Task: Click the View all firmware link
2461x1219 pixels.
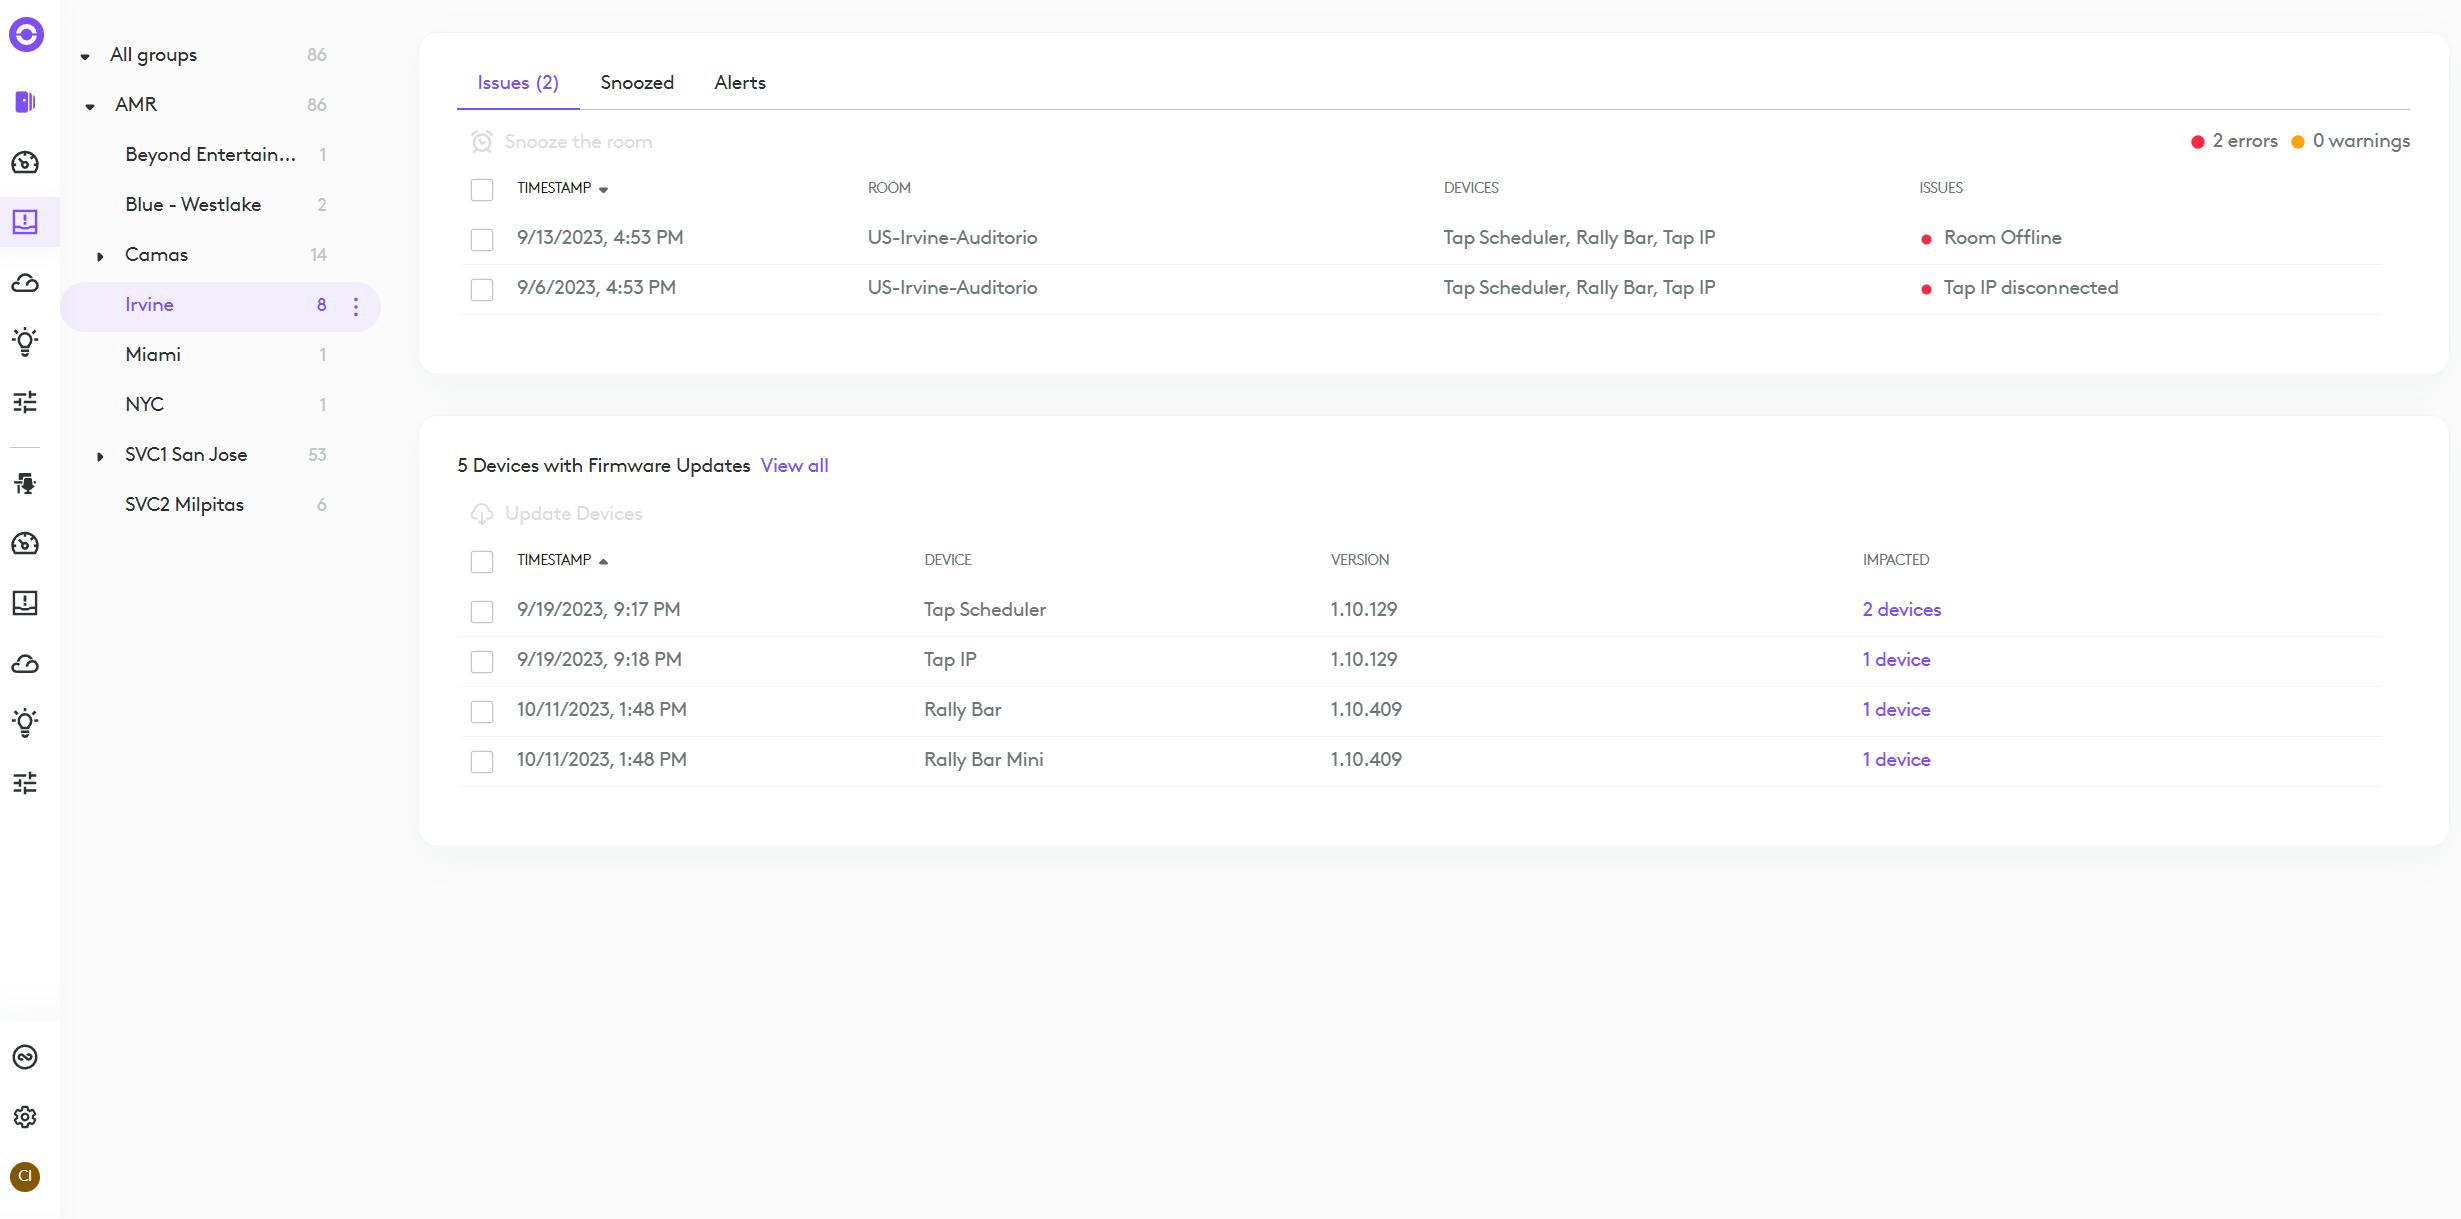Action: coord(794,466)
